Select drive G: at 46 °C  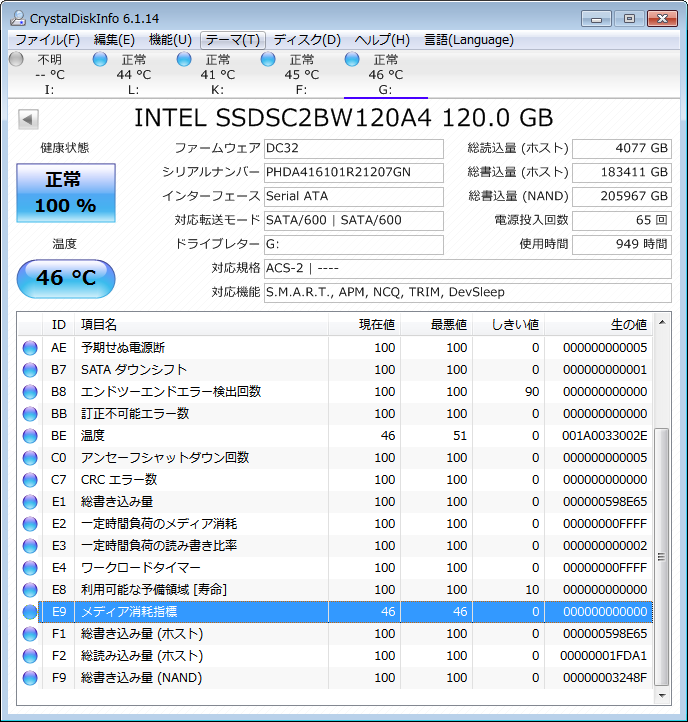tap(385, 74)
